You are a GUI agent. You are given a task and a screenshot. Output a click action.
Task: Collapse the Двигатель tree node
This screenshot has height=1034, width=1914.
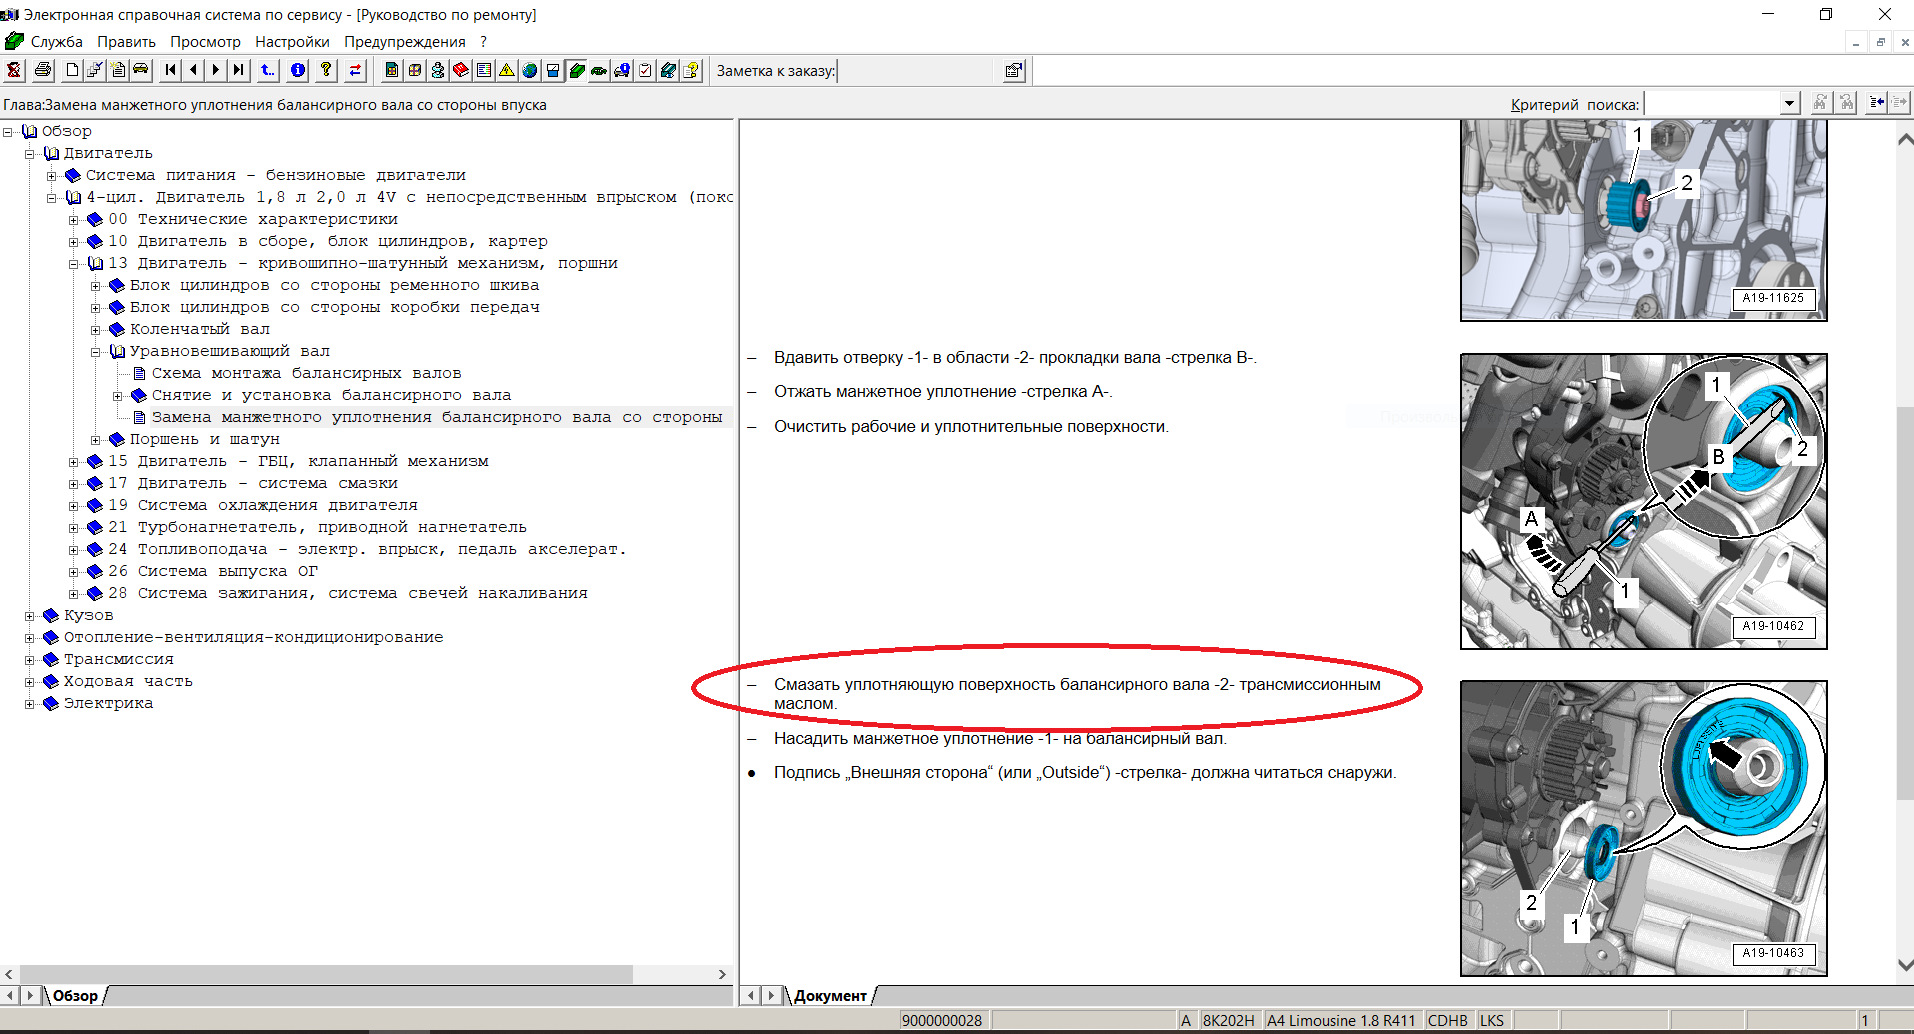point(30,154)
